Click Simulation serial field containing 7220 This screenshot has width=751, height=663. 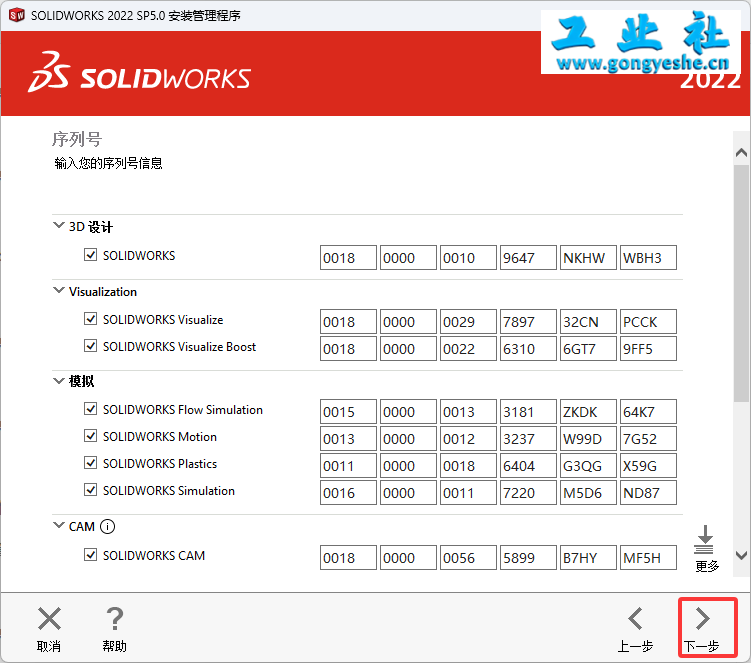tap(528, 492)
